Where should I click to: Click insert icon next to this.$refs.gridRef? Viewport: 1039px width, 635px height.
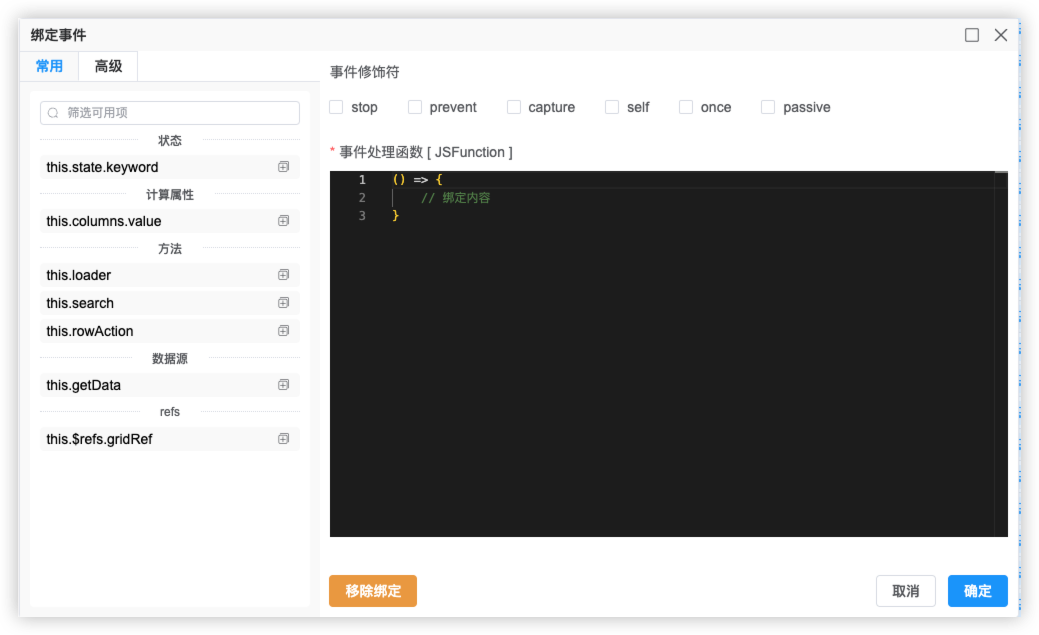click(284, 439)
